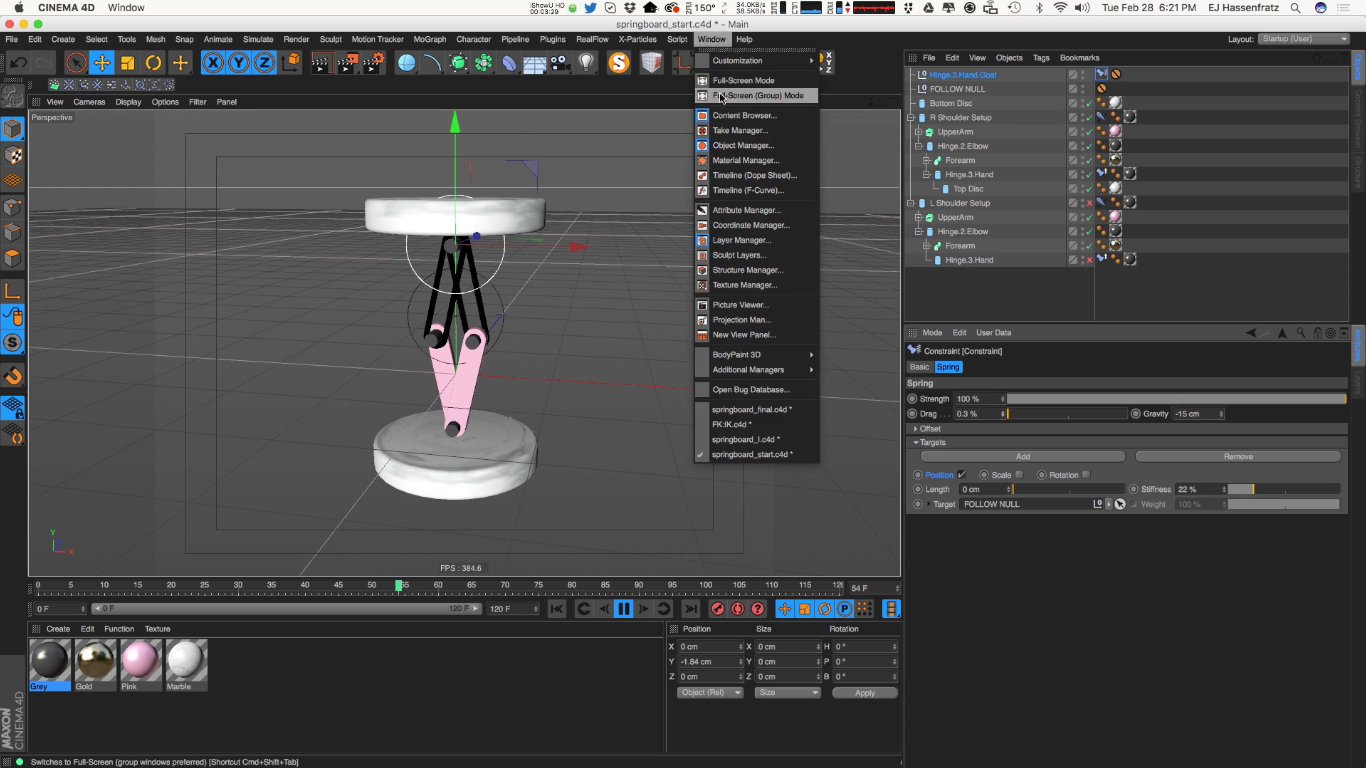Toggle the Scale checkbox in Targets
Screen dimensions: 1366x768
[1019, 475]
